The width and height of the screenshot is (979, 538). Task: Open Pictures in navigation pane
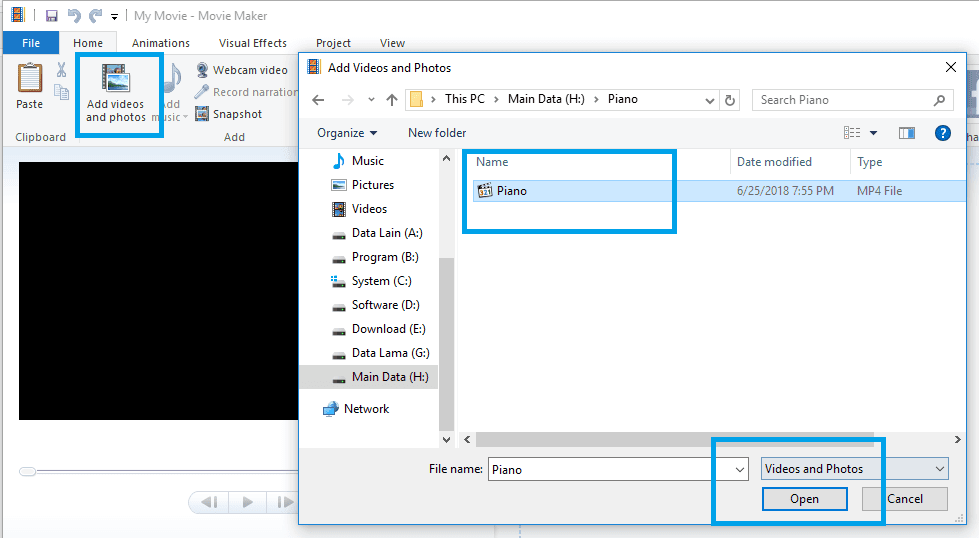(363, 185)
